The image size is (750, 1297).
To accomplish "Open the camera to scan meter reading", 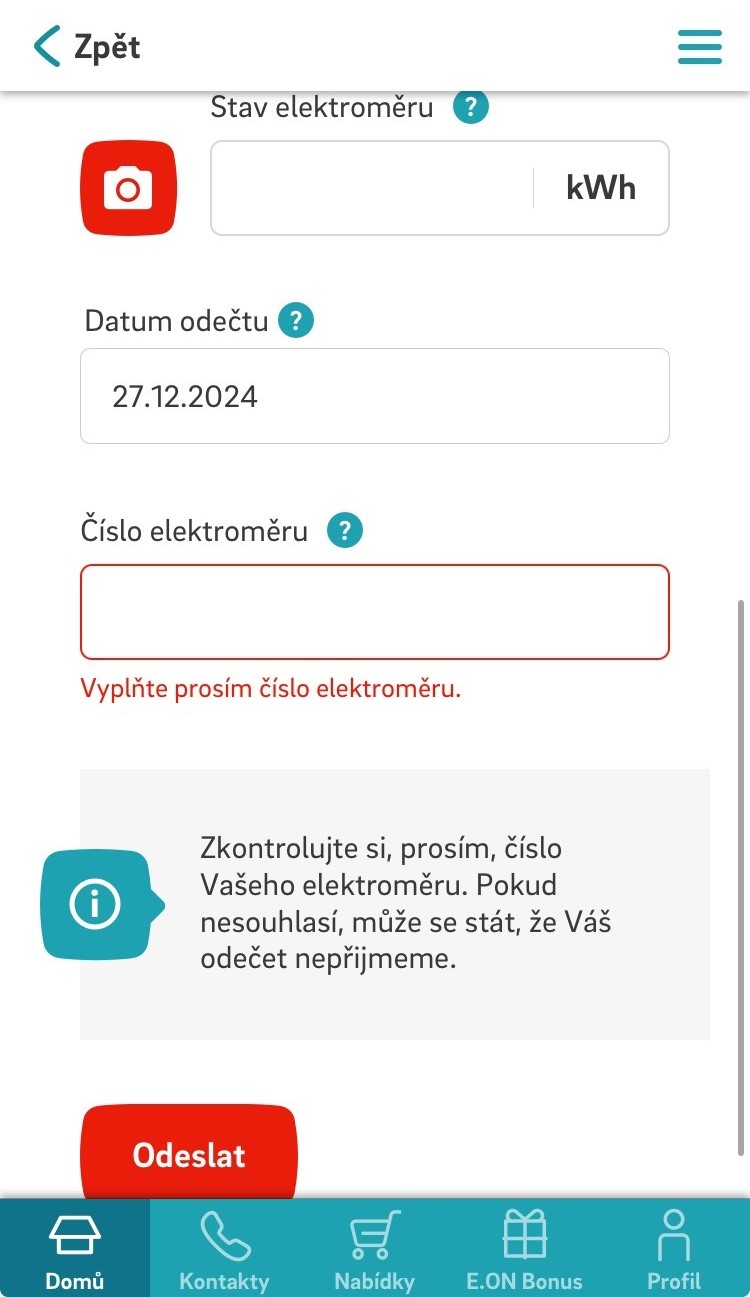I will click(128, 188).
